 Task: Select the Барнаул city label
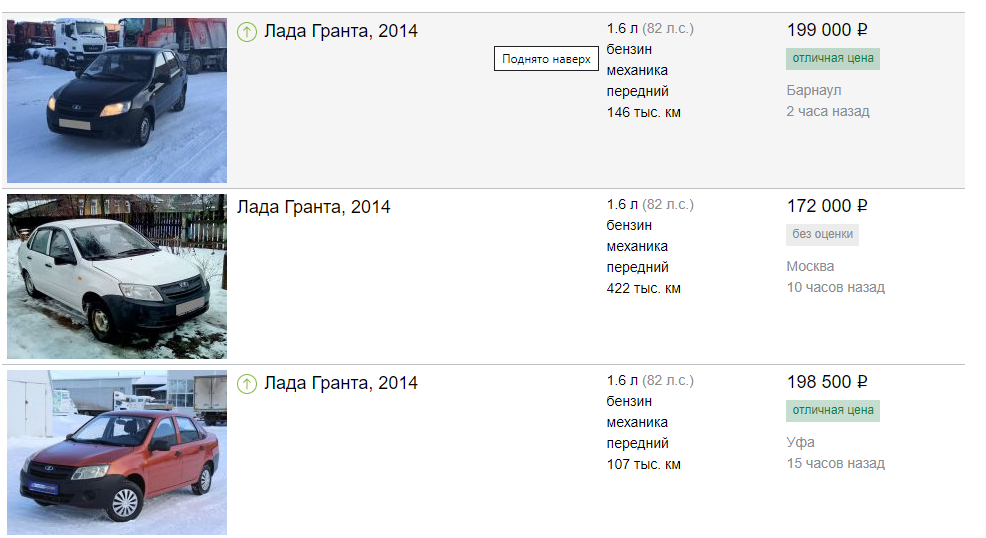[x=814, y=91]
